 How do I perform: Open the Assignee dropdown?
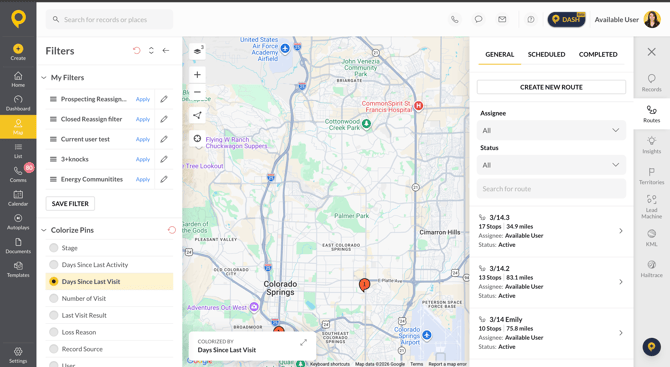(x=551, y=130)
